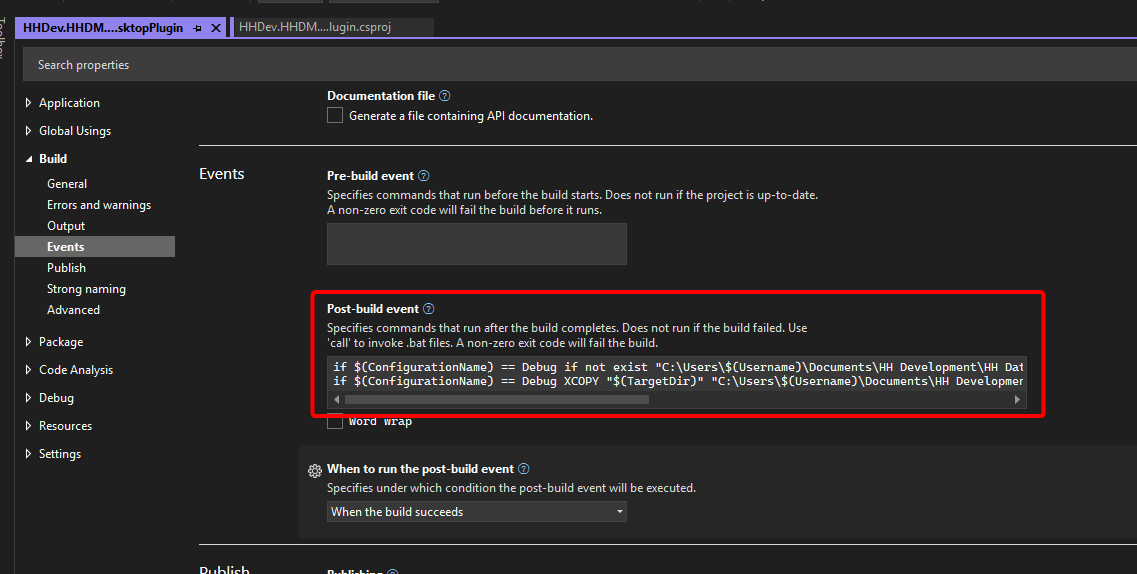The height and width of the screenshot is (574, 1137).
Task: Open help for Pre-build event
Action: (x=423, y=175)
